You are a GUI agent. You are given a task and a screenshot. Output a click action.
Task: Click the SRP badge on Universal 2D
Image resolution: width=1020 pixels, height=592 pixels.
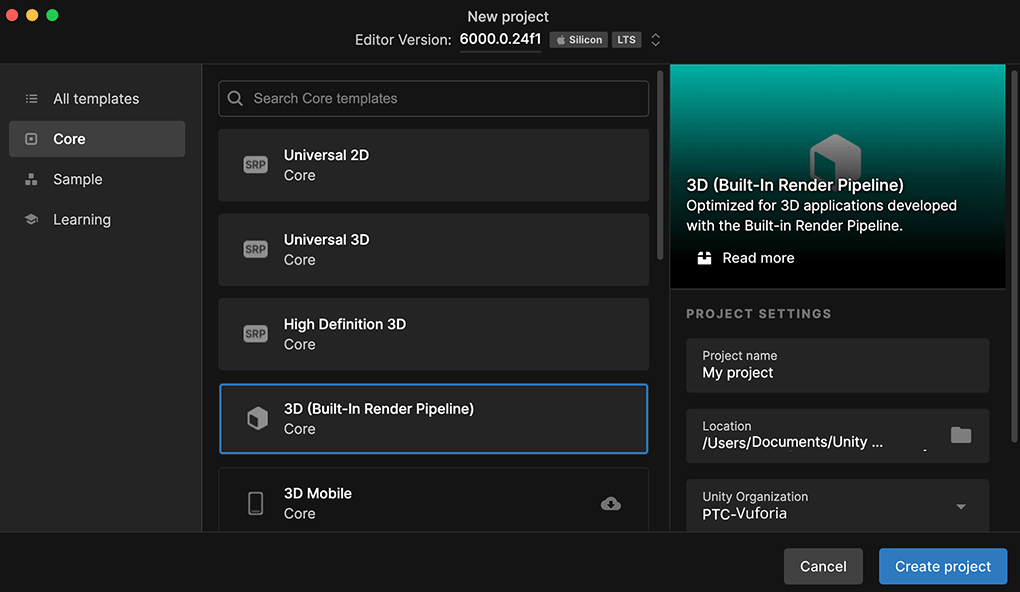click(256, 165)
